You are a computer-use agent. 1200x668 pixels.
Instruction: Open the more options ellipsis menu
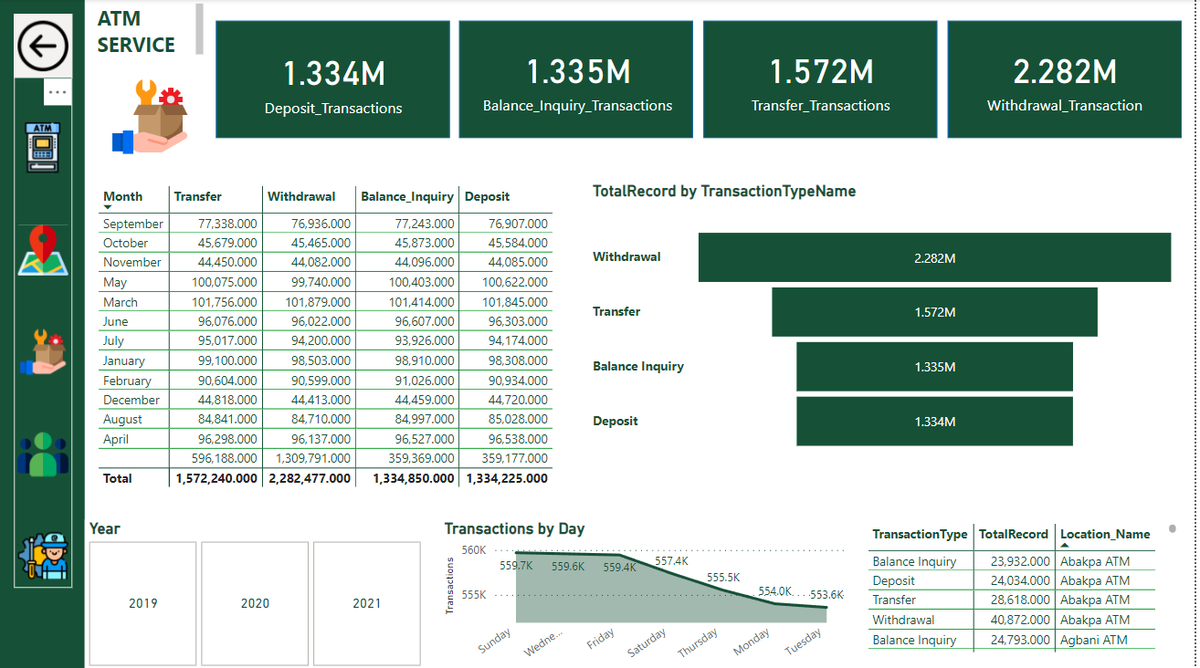tap(57, 92)
